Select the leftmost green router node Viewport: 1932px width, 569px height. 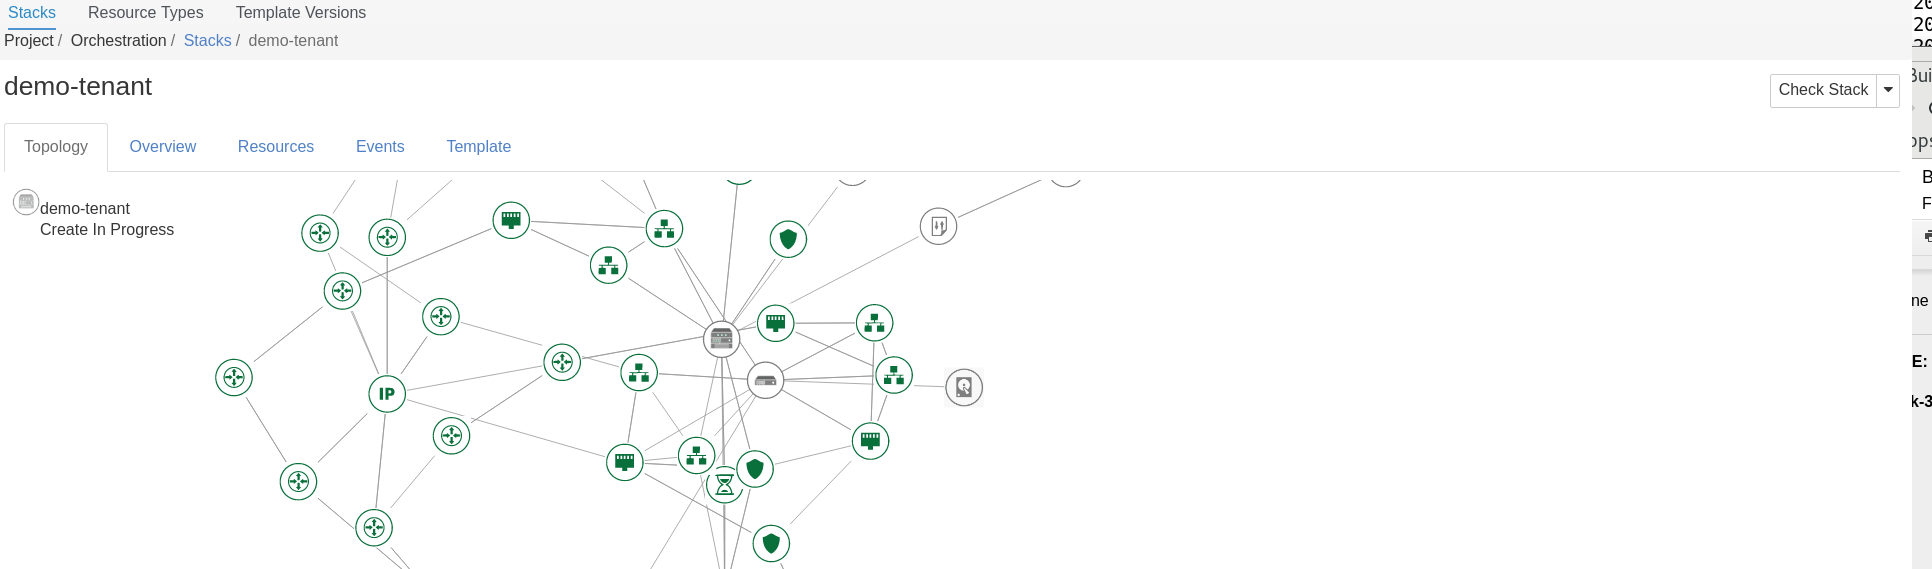tap(234, 377)
